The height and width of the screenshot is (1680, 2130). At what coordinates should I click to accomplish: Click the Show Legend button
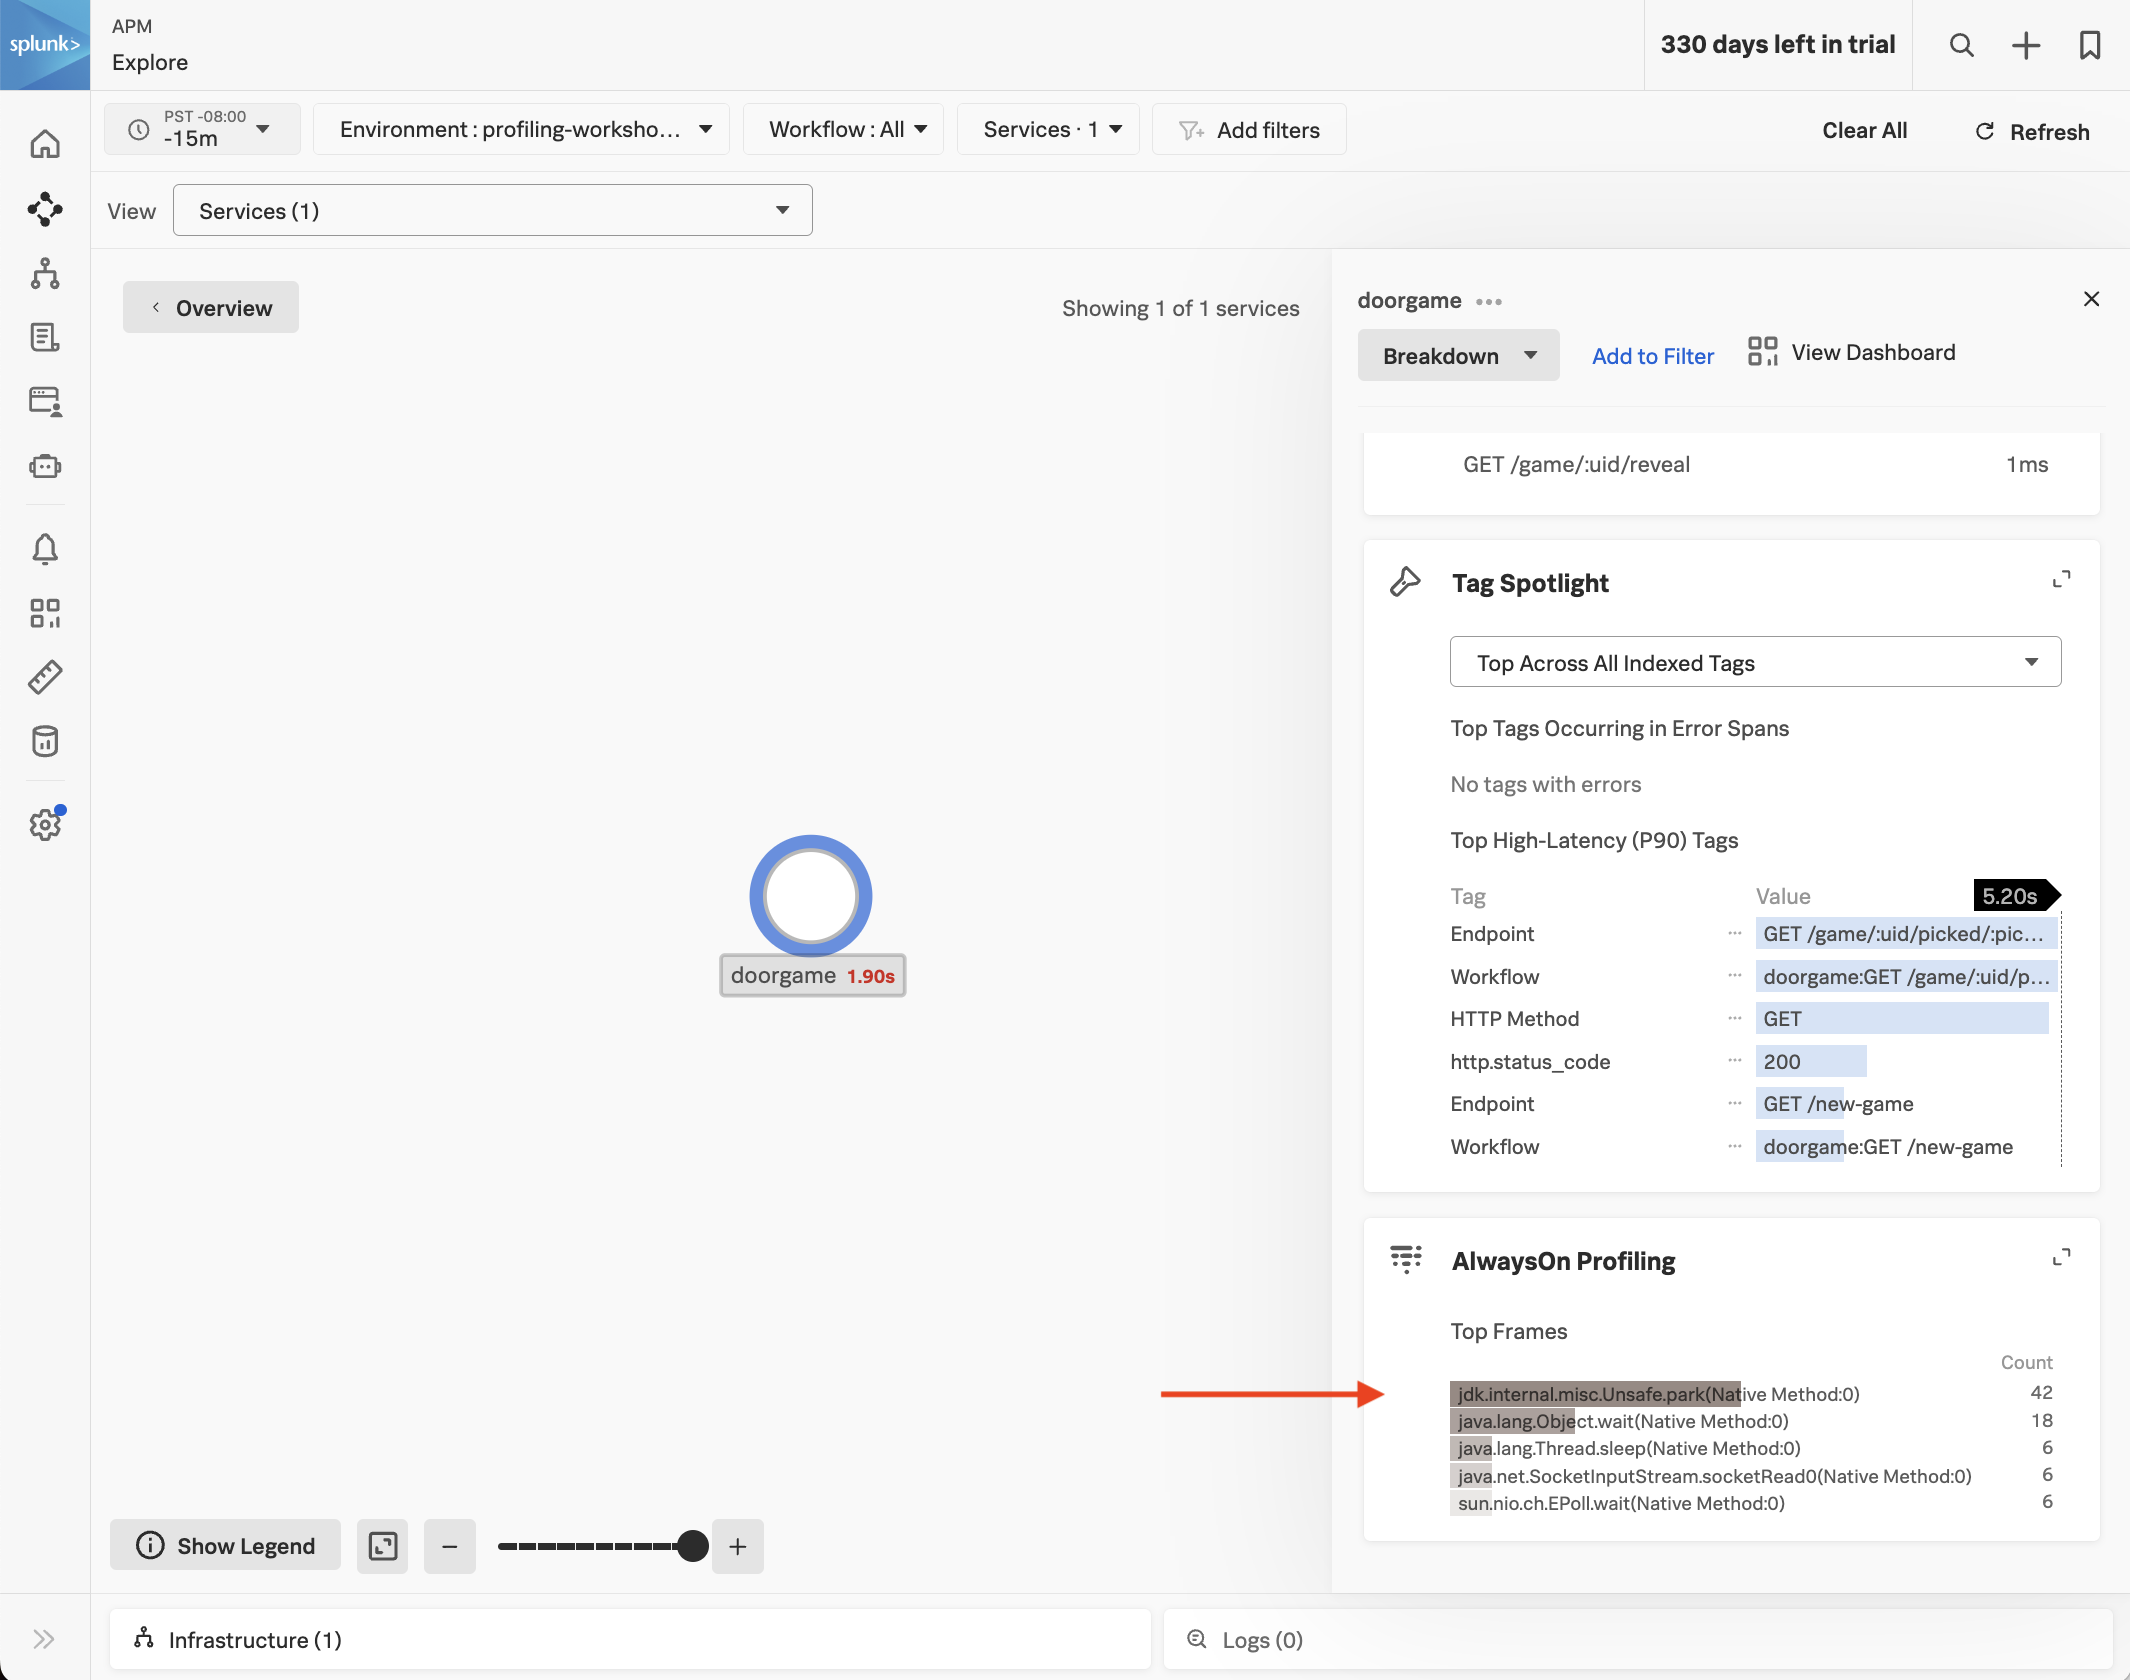(x=226, y=1546)
